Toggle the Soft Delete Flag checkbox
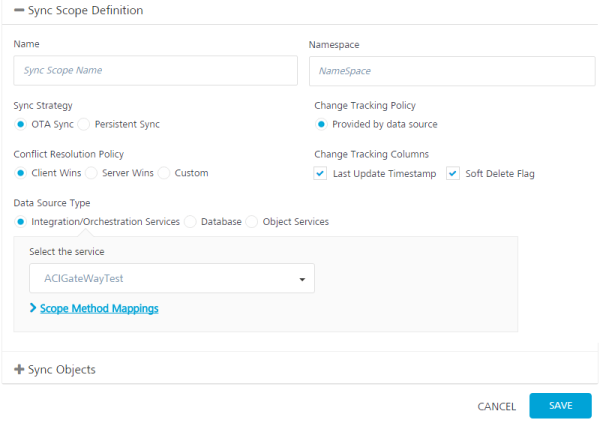 (x=452, y=173)
